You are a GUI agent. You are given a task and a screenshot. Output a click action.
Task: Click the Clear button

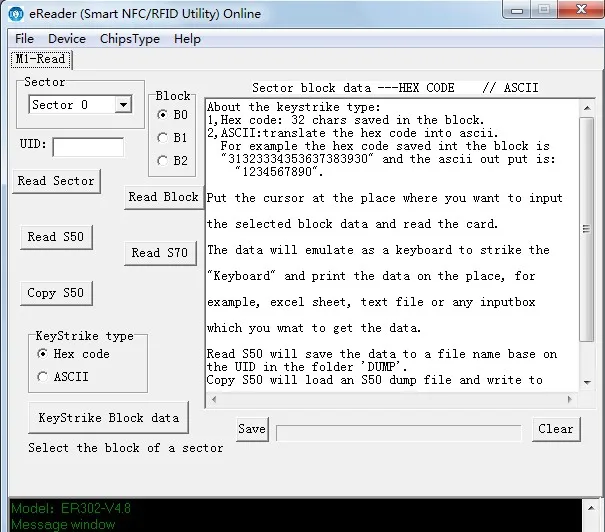pyautogui.click(x=556, y=429)
